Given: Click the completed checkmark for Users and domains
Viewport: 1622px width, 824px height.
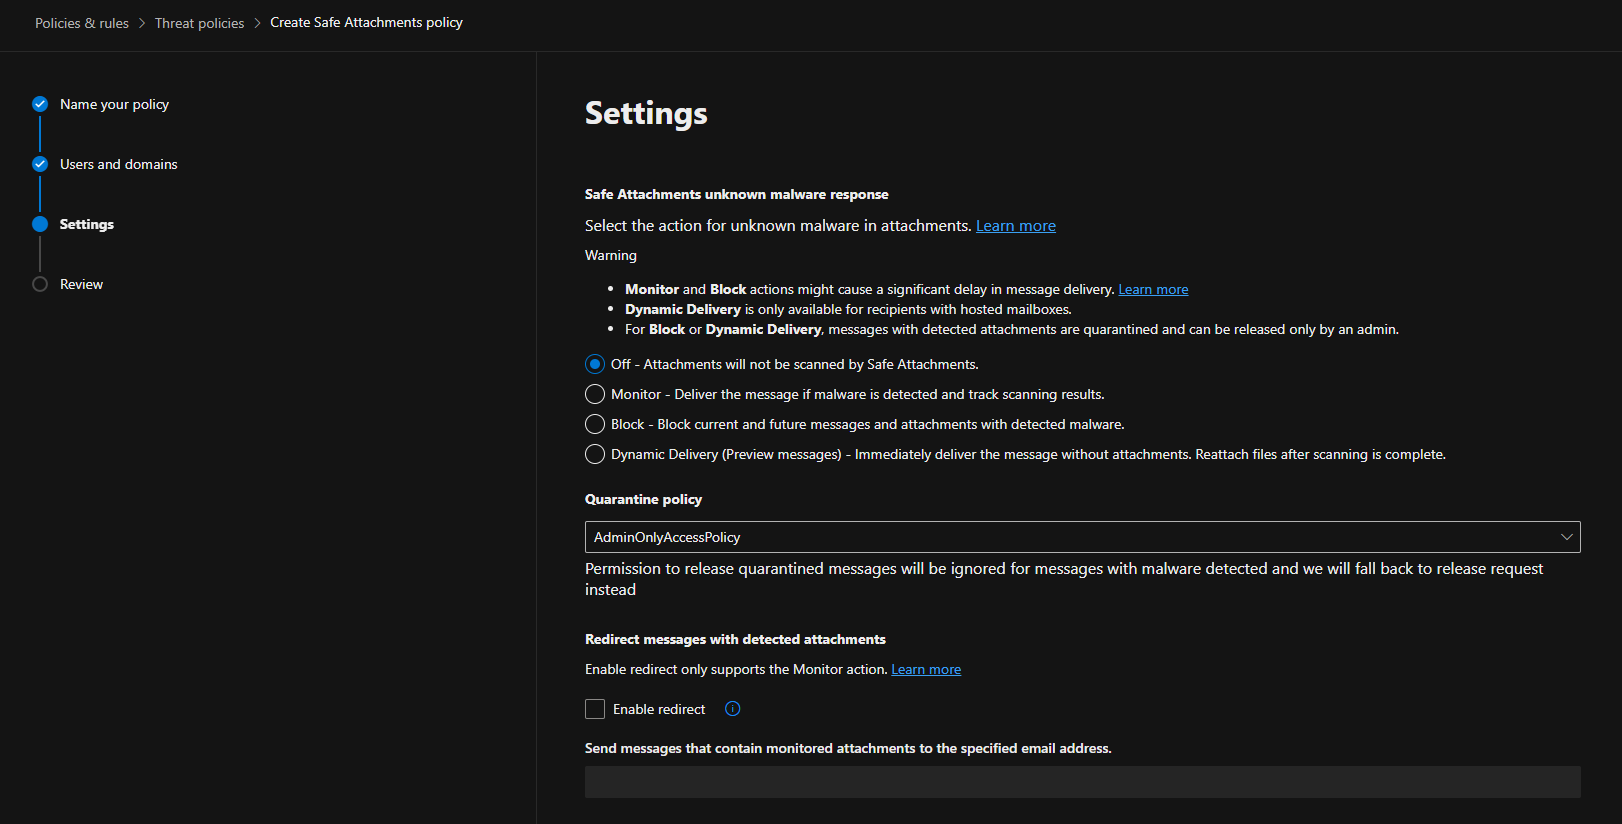Looking at the screenshot, I should [x=40, y=164].
